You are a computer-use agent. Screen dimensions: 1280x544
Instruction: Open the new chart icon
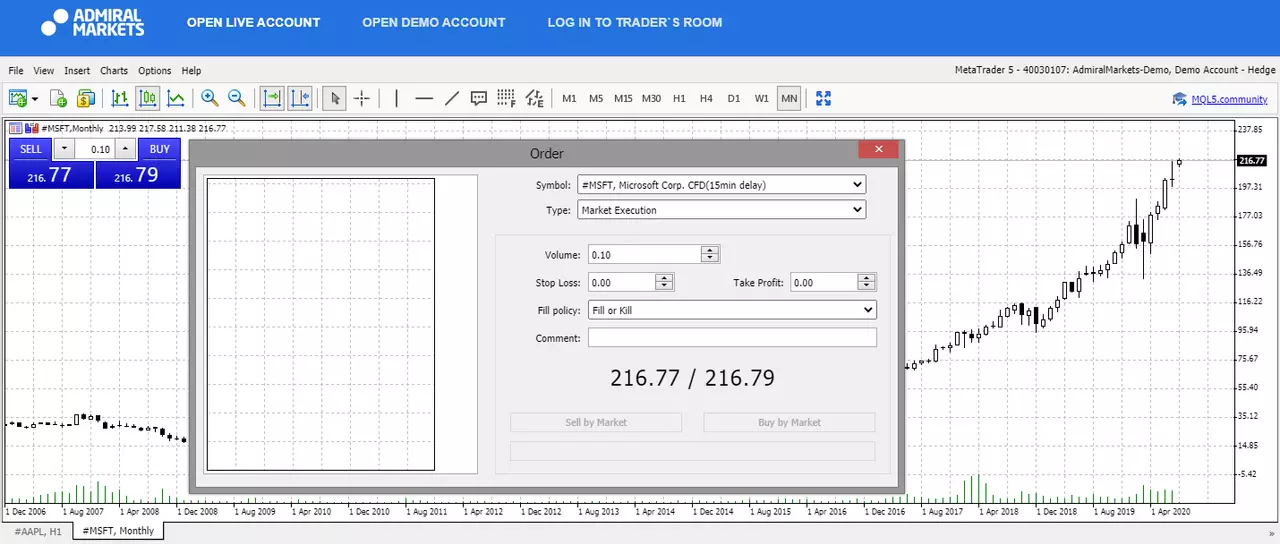pyautogui.click(x=17, y=98)
